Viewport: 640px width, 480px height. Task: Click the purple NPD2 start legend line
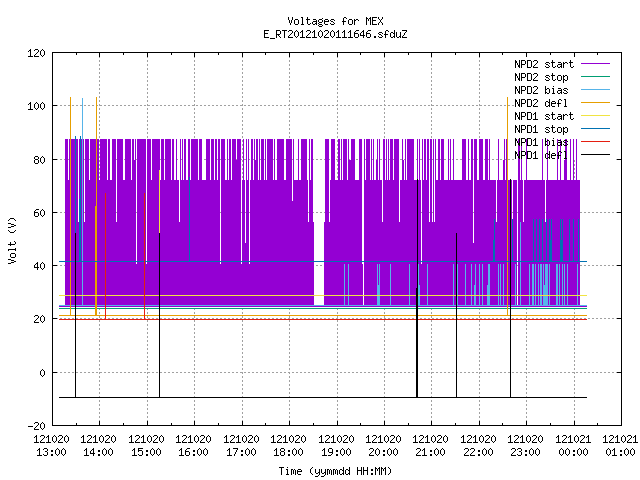click(595, 64)
